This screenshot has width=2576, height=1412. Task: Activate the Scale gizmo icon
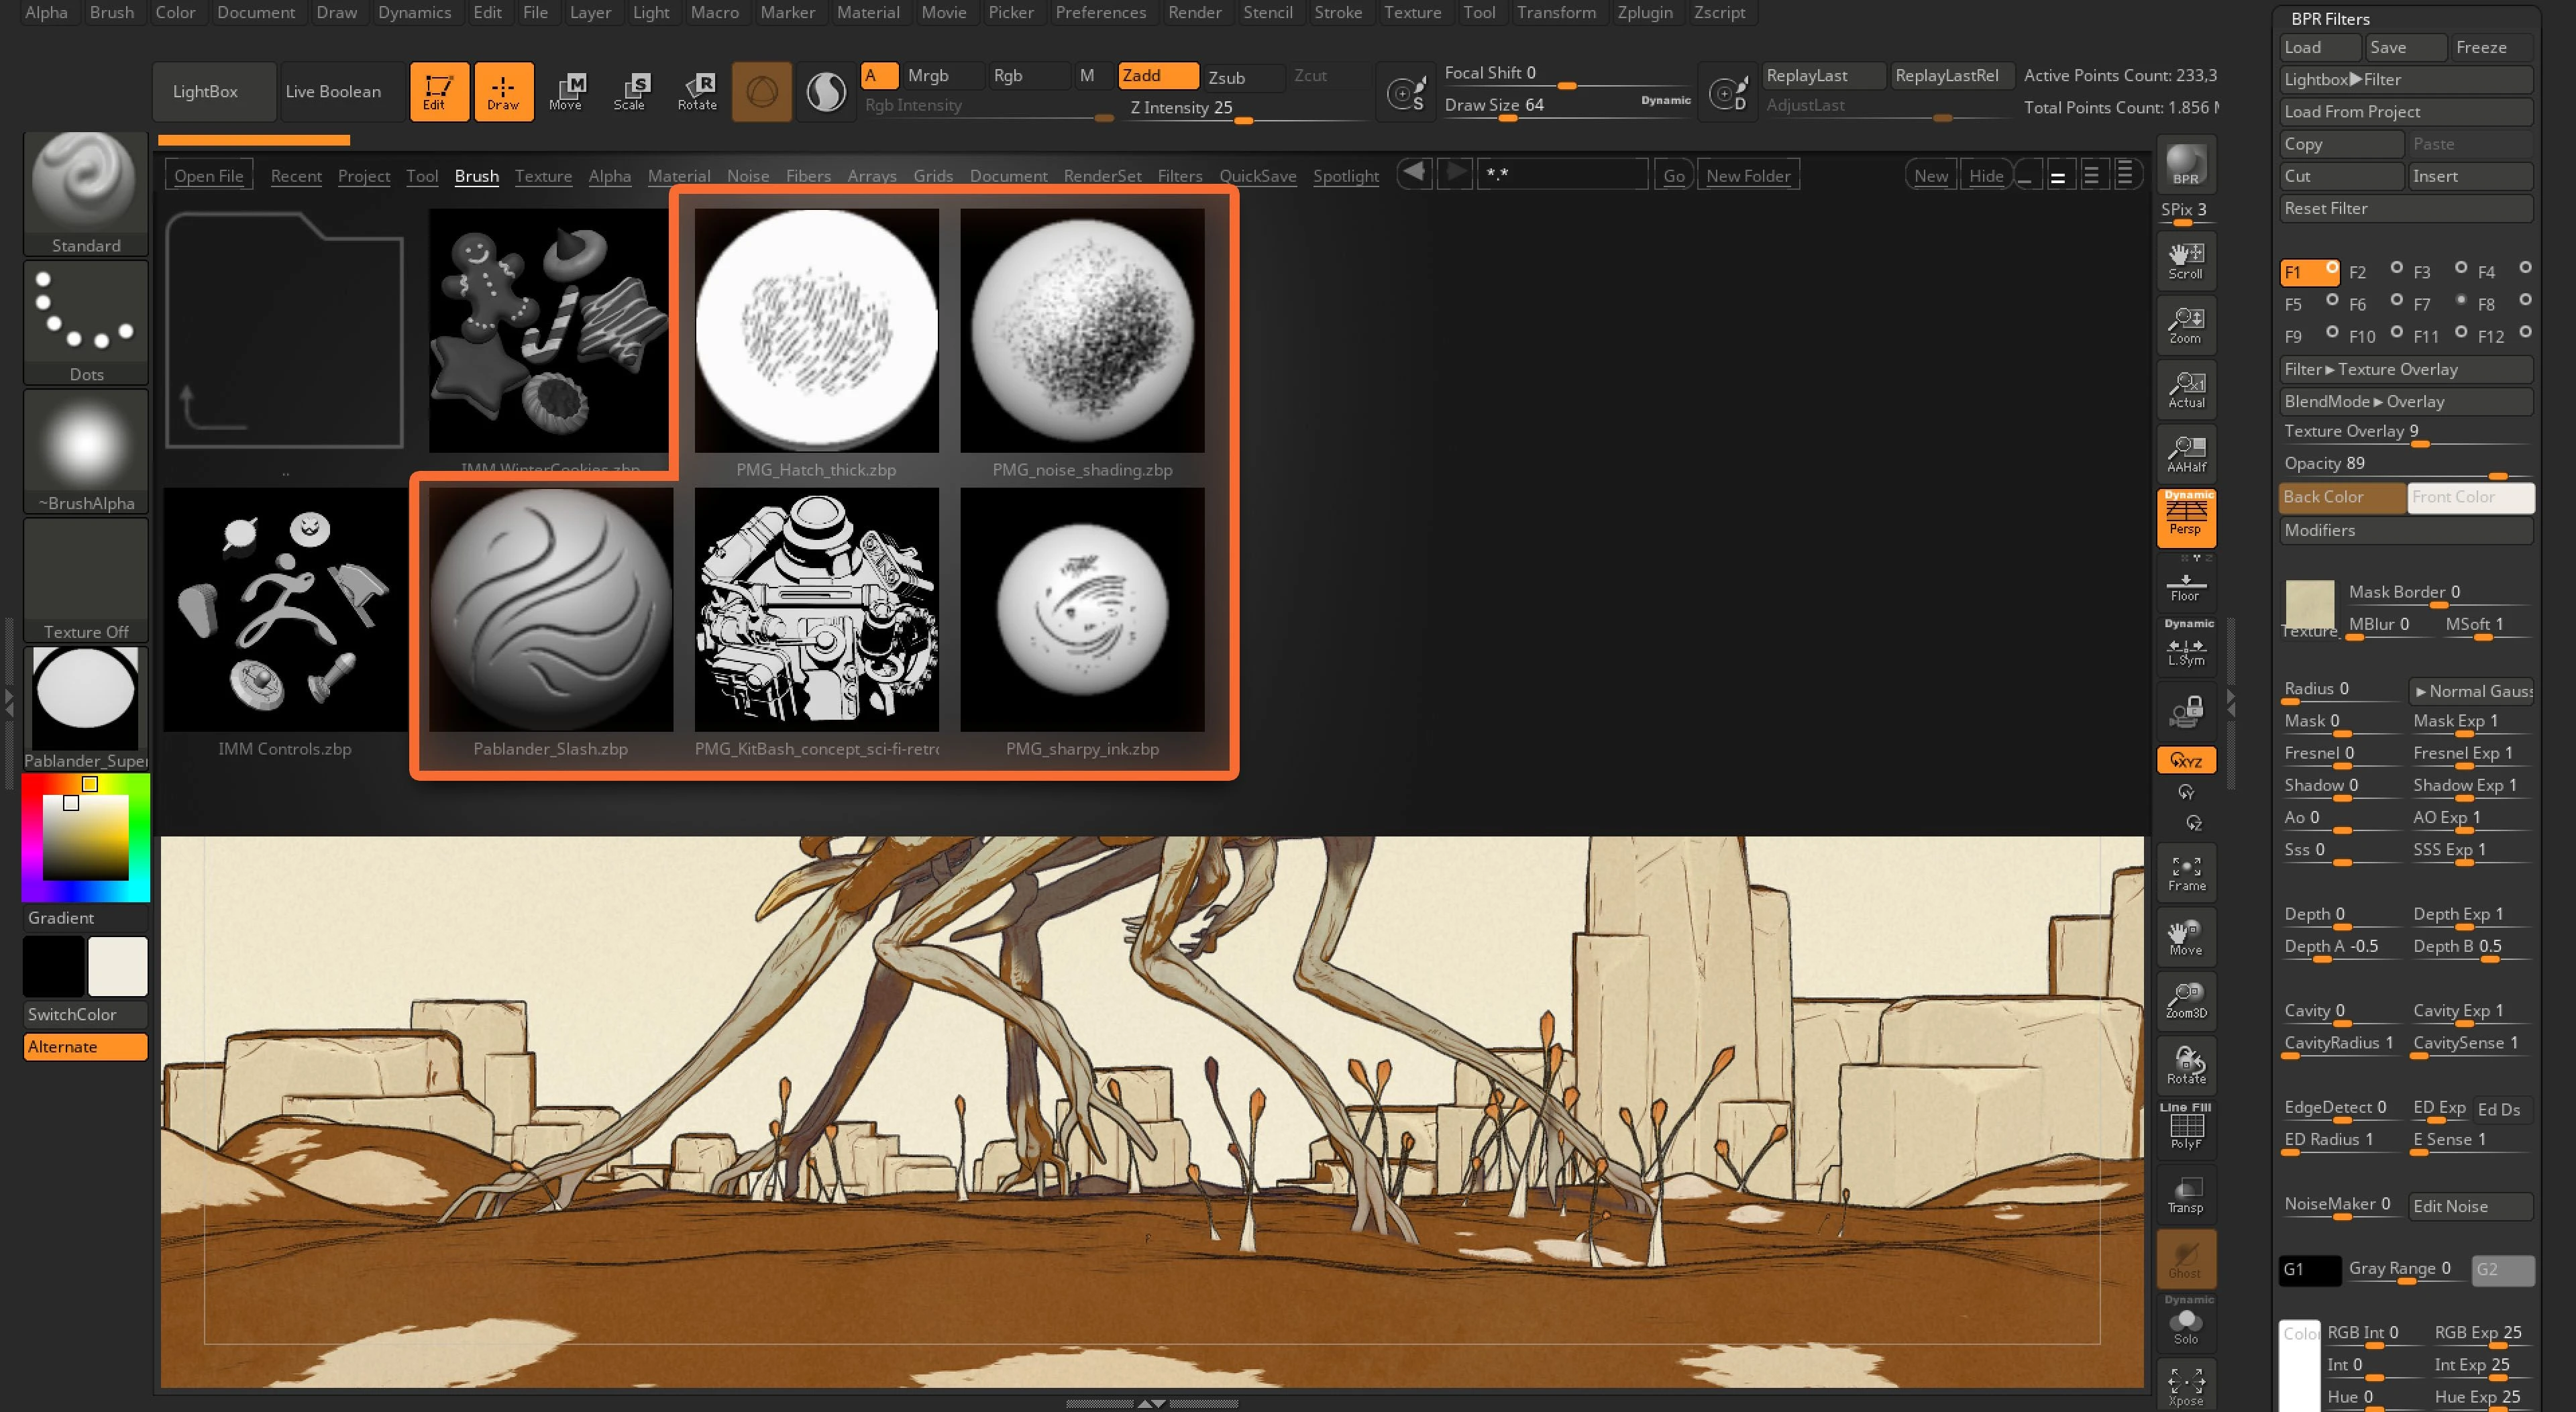click(630, 92)
